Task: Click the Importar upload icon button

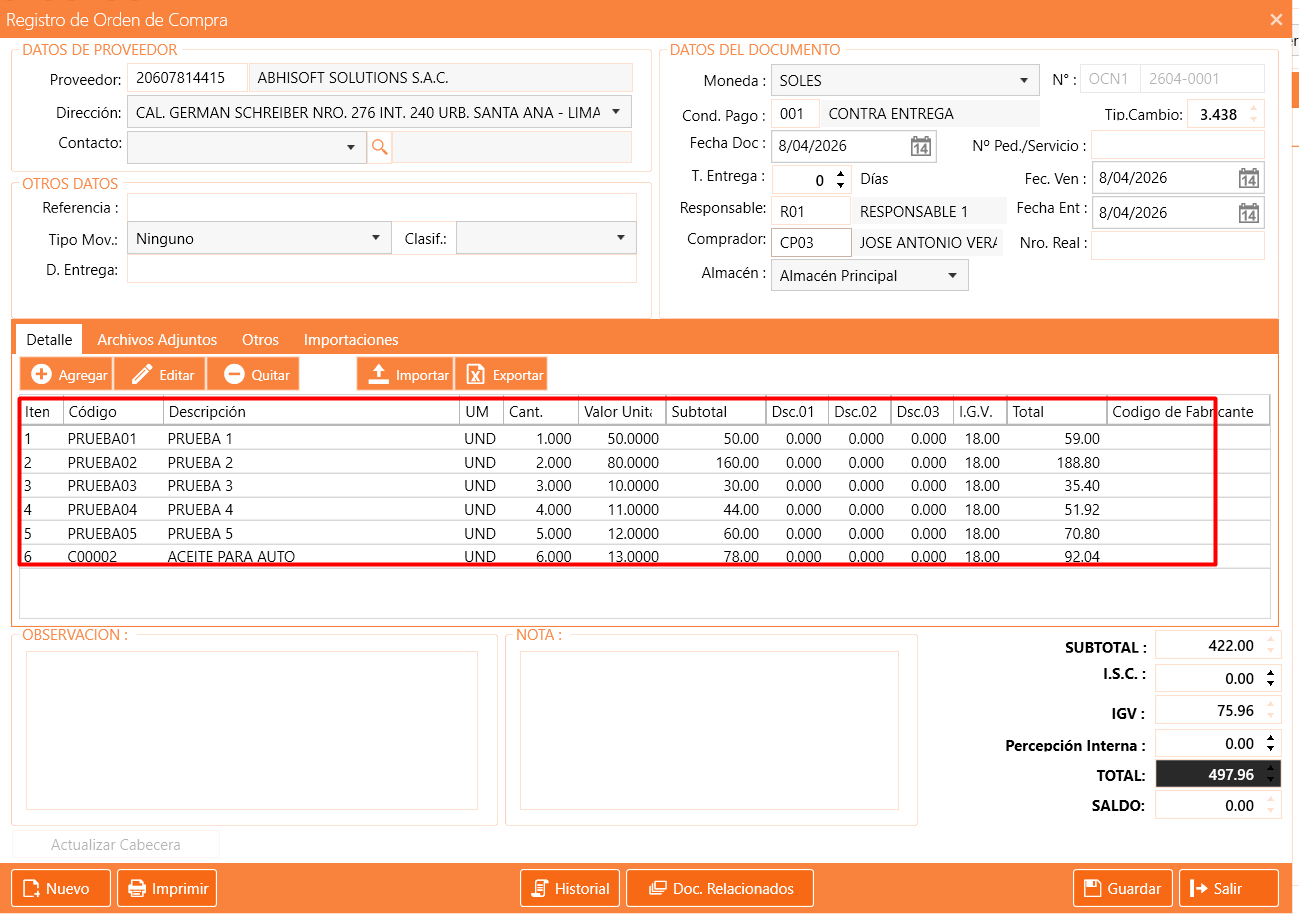Action: pos(406,374)
